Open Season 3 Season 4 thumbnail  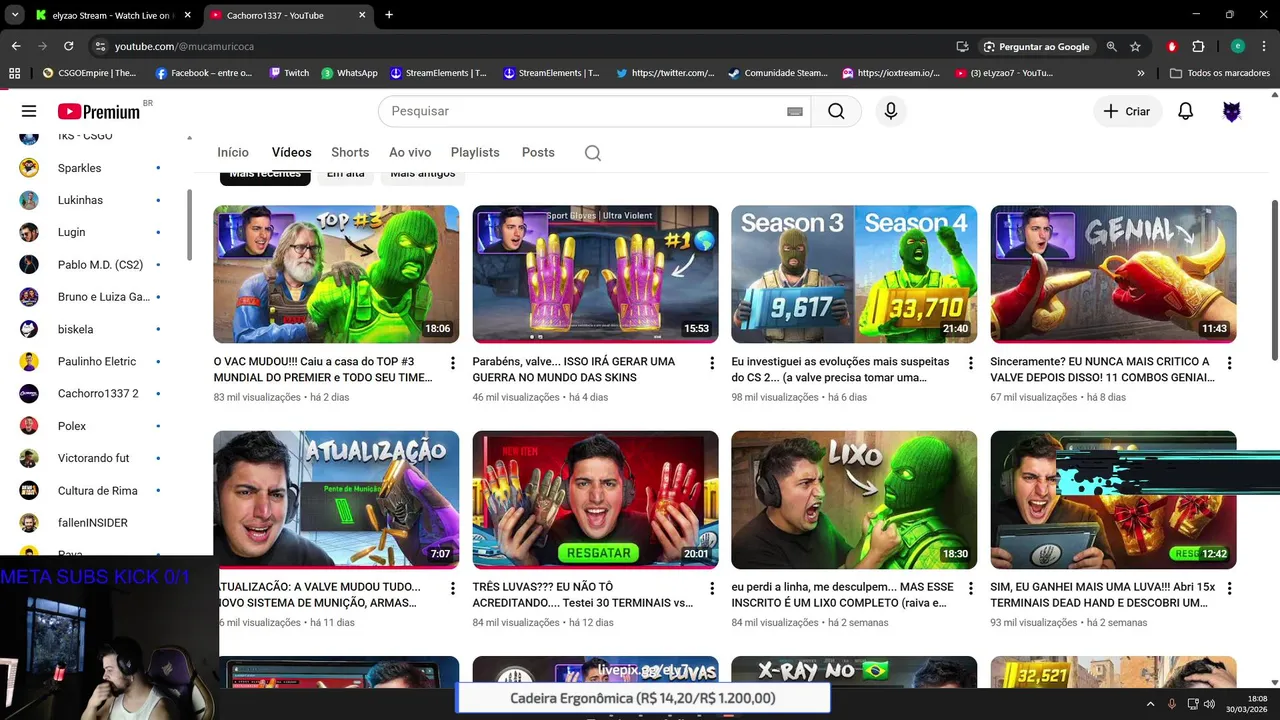854,274
